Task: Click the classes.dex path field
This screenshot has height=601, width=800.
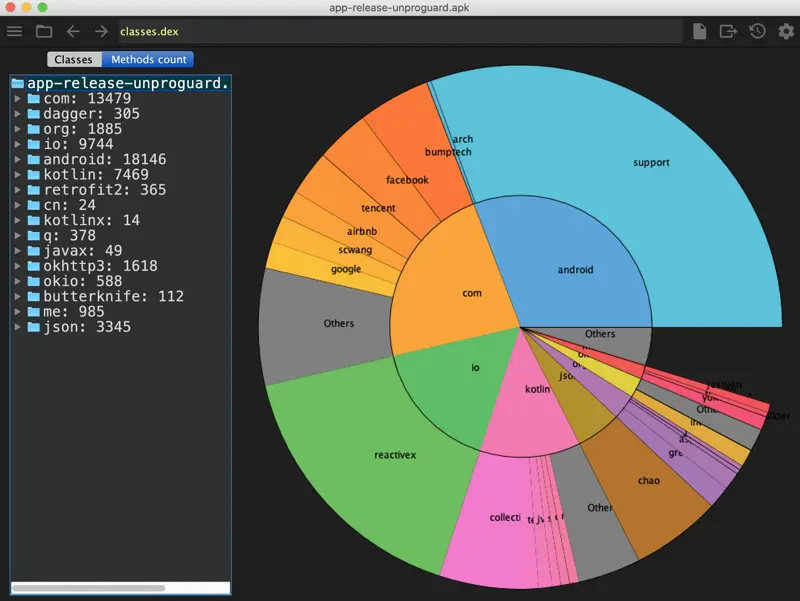Action: [401, 32]
